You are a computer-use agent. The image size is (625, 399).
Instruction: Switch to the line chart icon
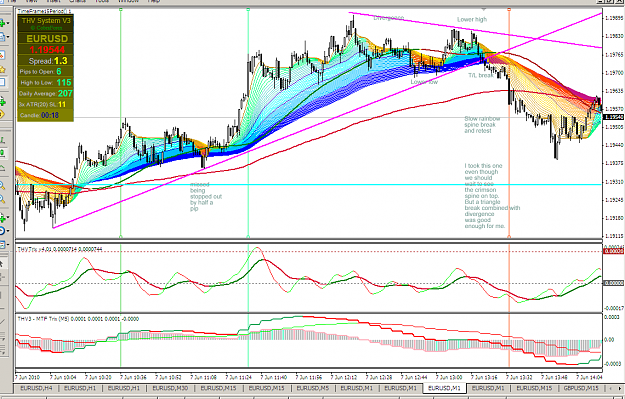click(2, 167)
